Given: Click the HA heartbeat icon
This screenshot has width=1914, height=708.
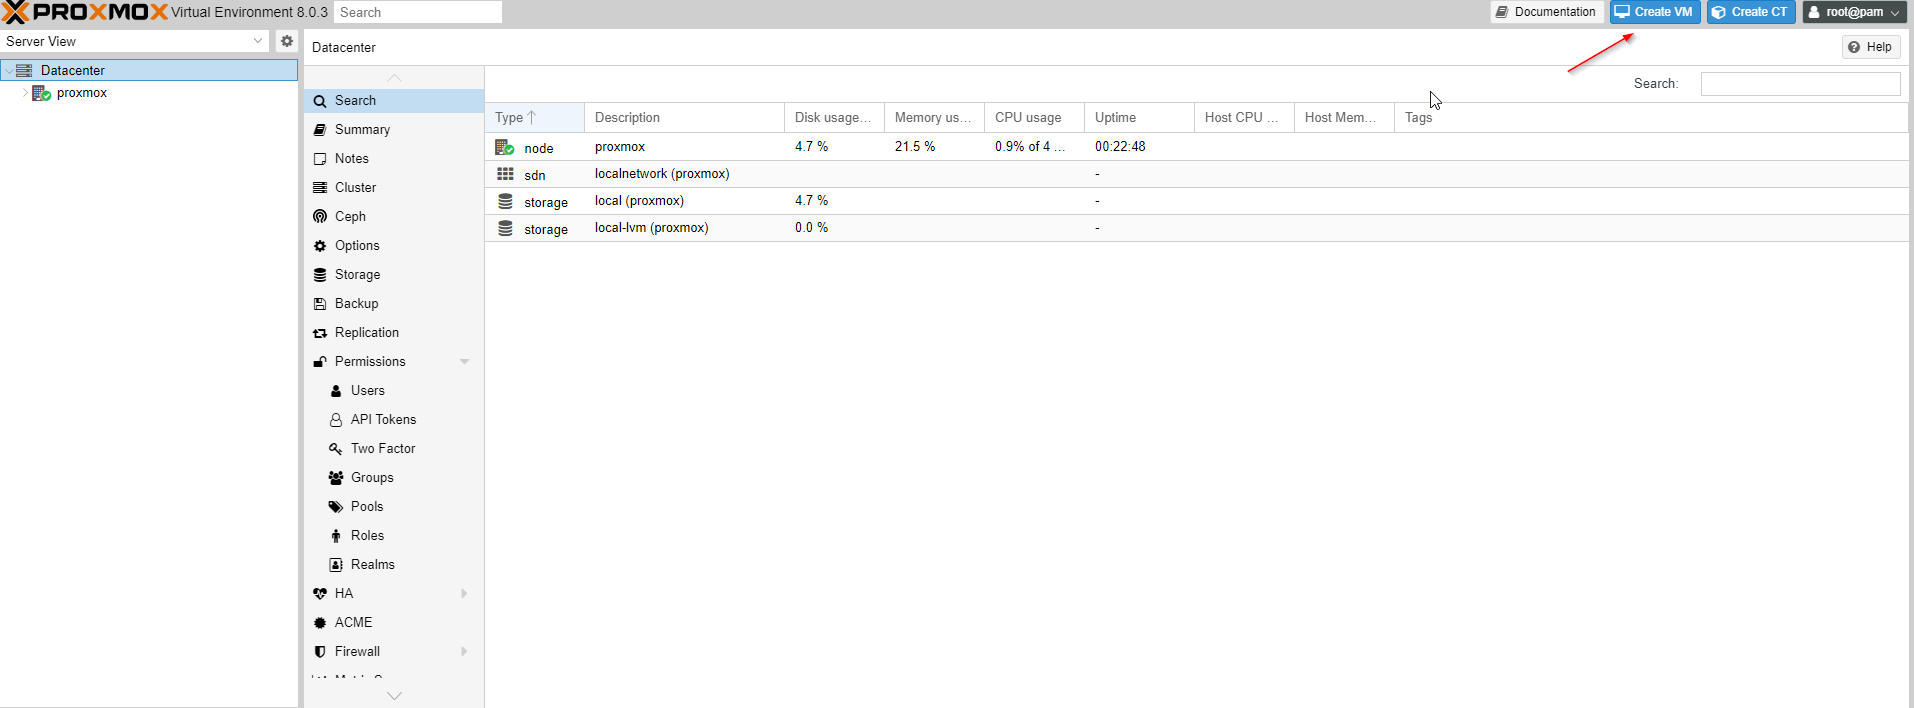Looking at the screenshot, I should pyautogui.click(x=320, y=594).
